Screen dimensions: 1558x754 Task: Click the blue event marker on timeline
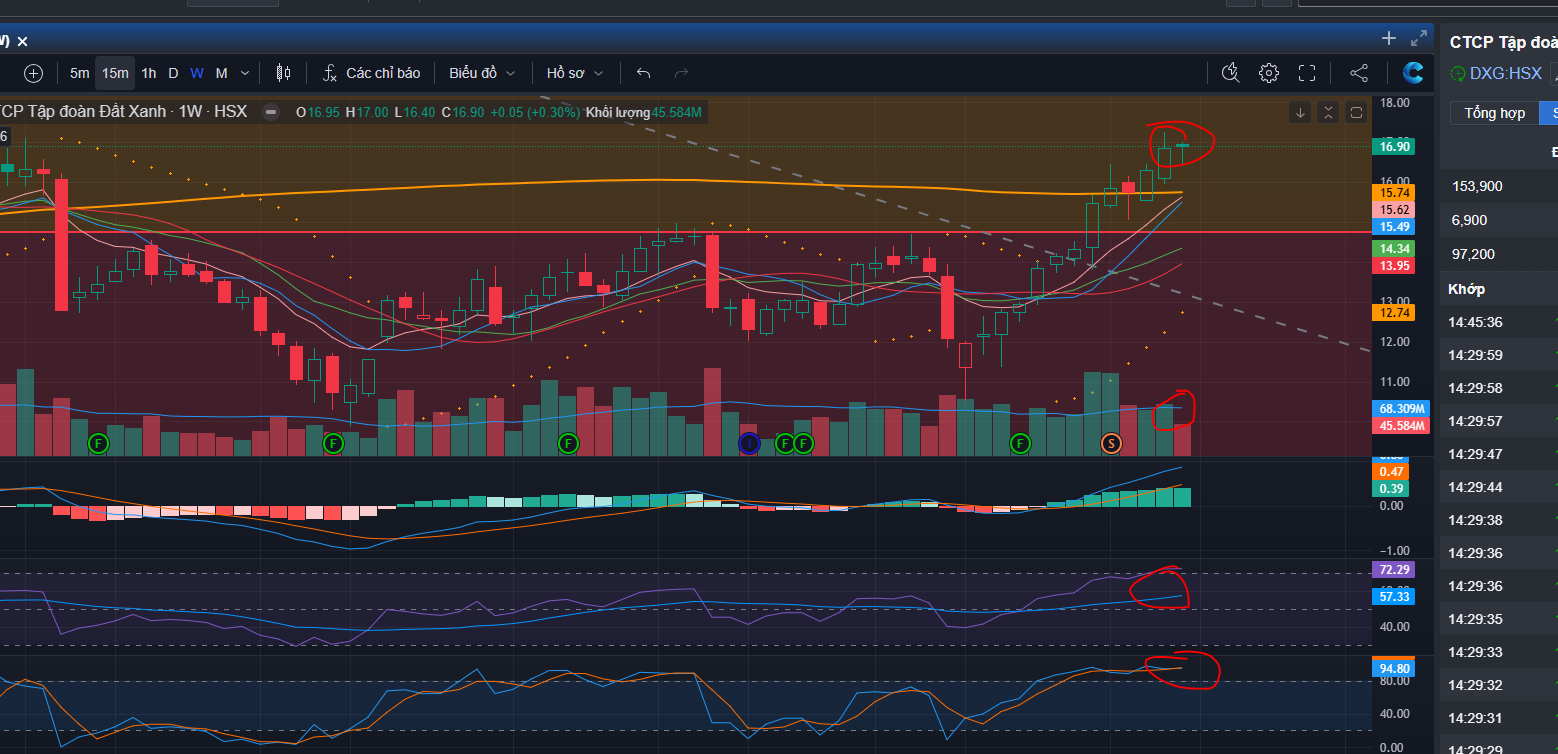(749, 443)
